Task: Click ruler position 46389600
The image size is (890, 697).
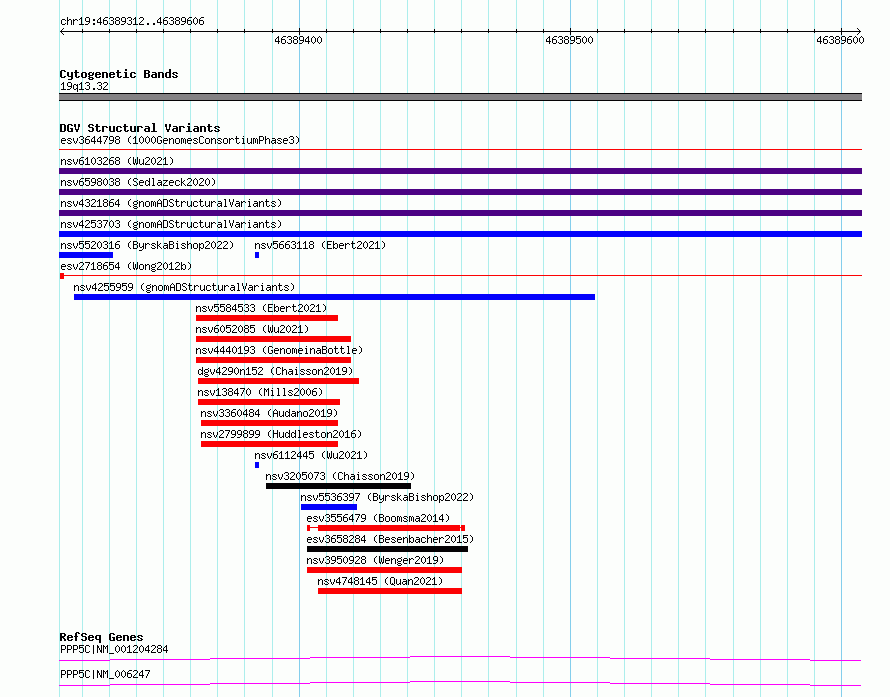Action: (840, 40)
